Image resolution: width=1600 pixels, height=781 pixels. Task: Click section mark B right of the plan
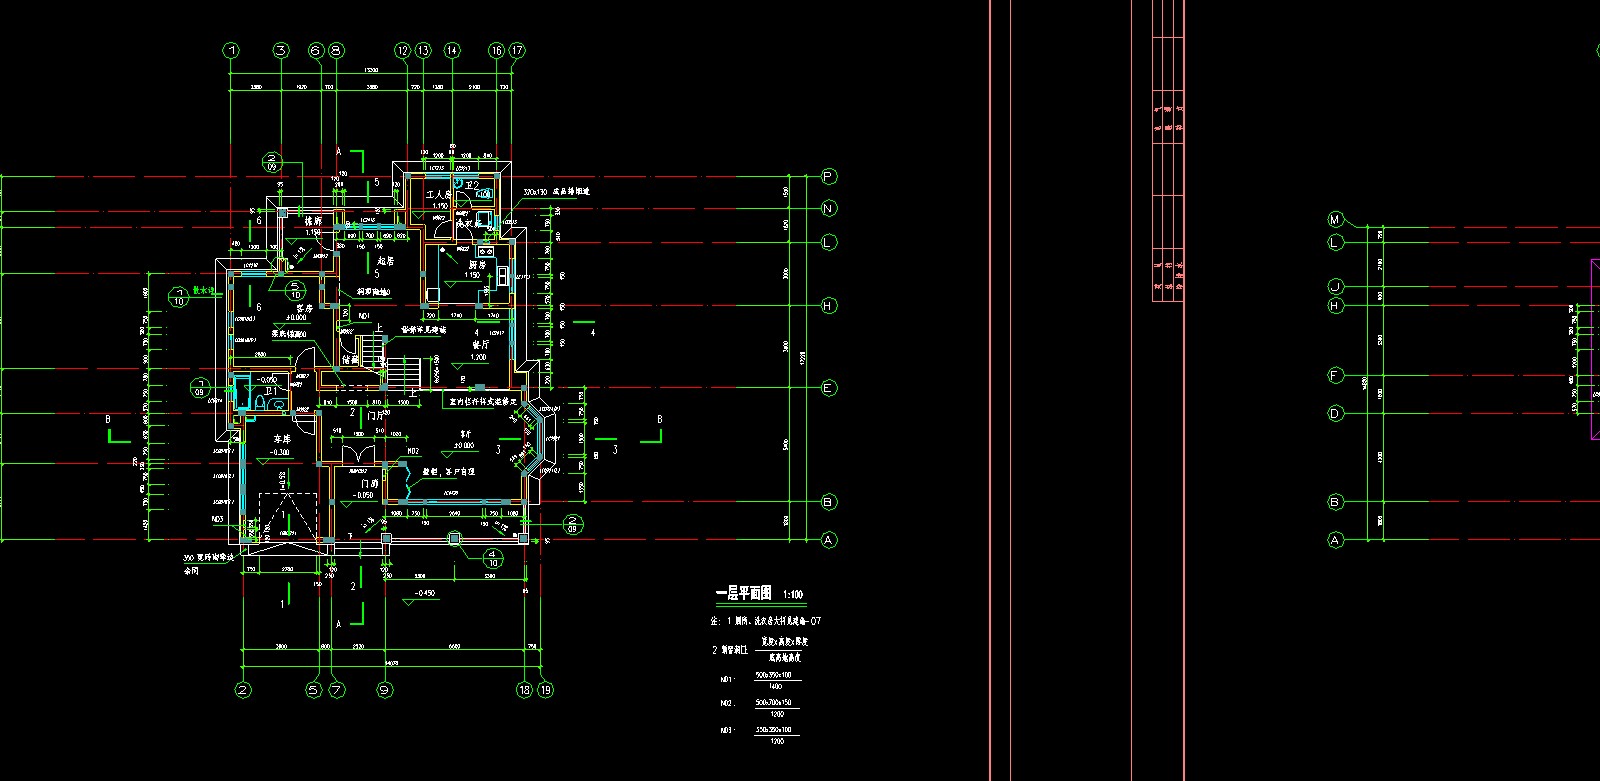click(659, 420)
